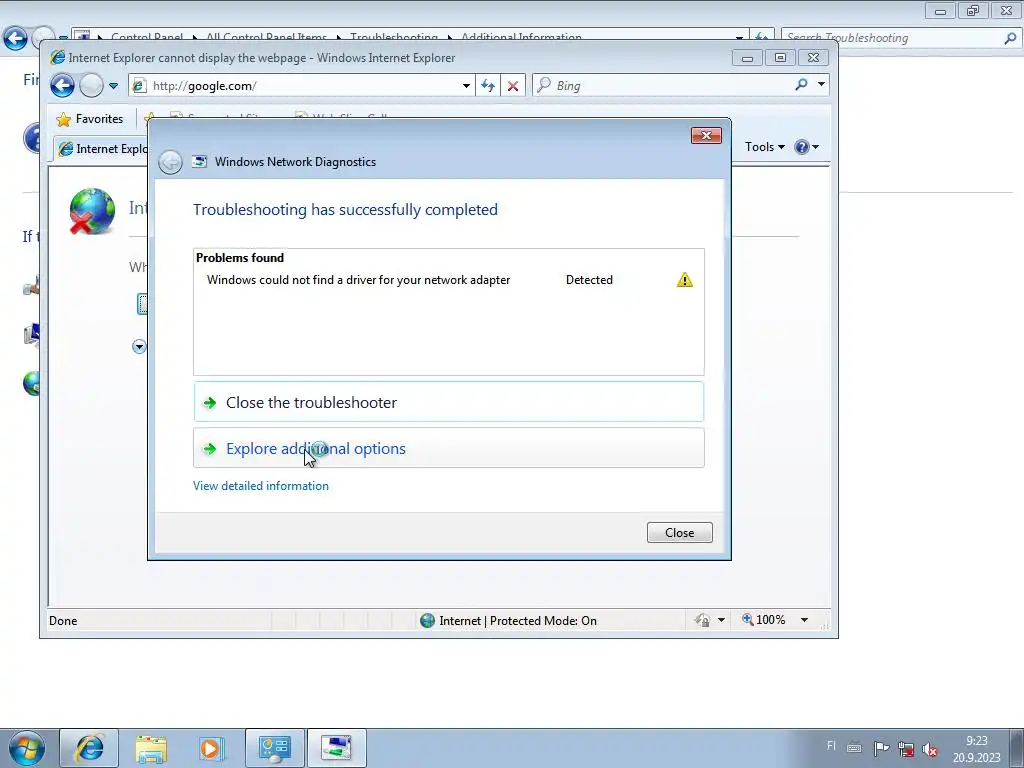This screenshot has width=1024, height=768.
Task: Click the on-screen keyboard tray icon
Action: (x=854, y=748)
